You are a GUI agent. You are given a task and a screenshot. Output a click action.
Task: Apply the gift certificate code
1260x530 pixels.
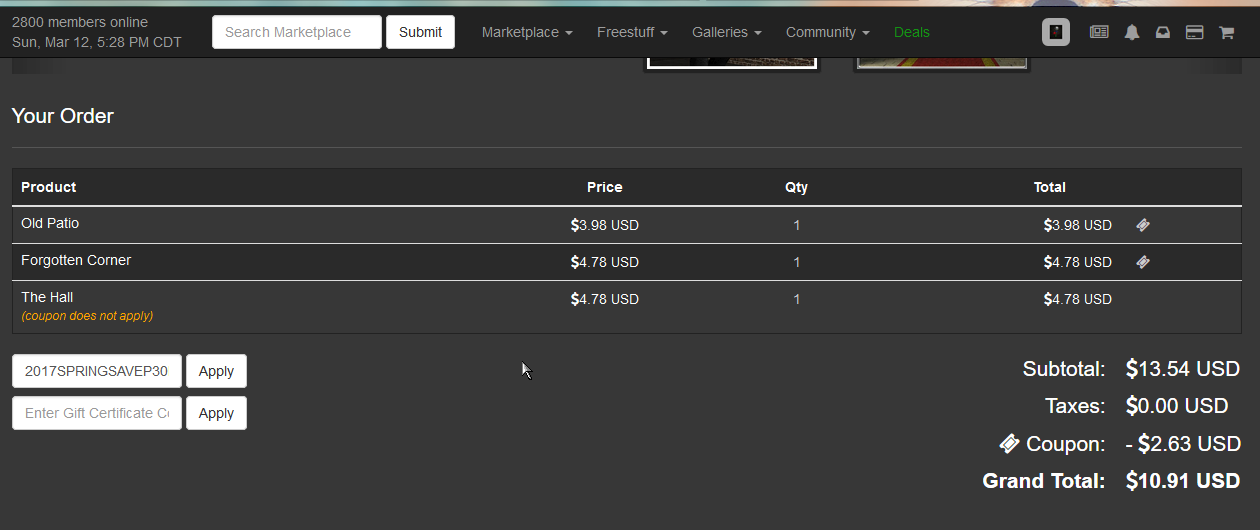click(x=216, y=413)
